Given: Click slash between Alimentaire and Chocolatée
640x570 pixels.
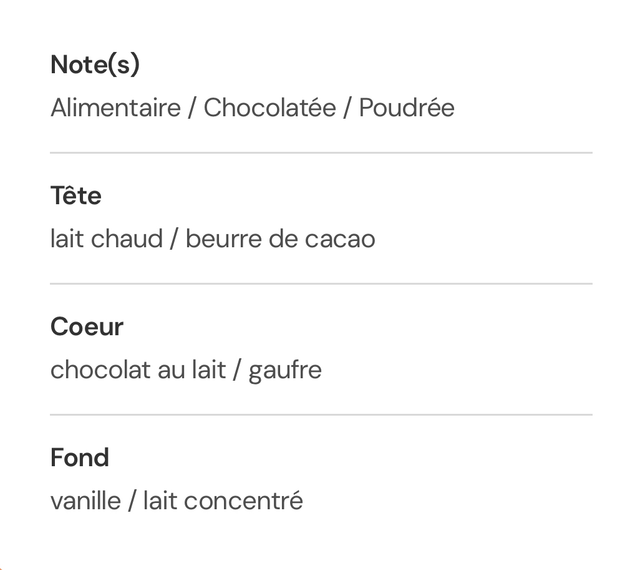Looking at the screenshot, I should point(192,108).
